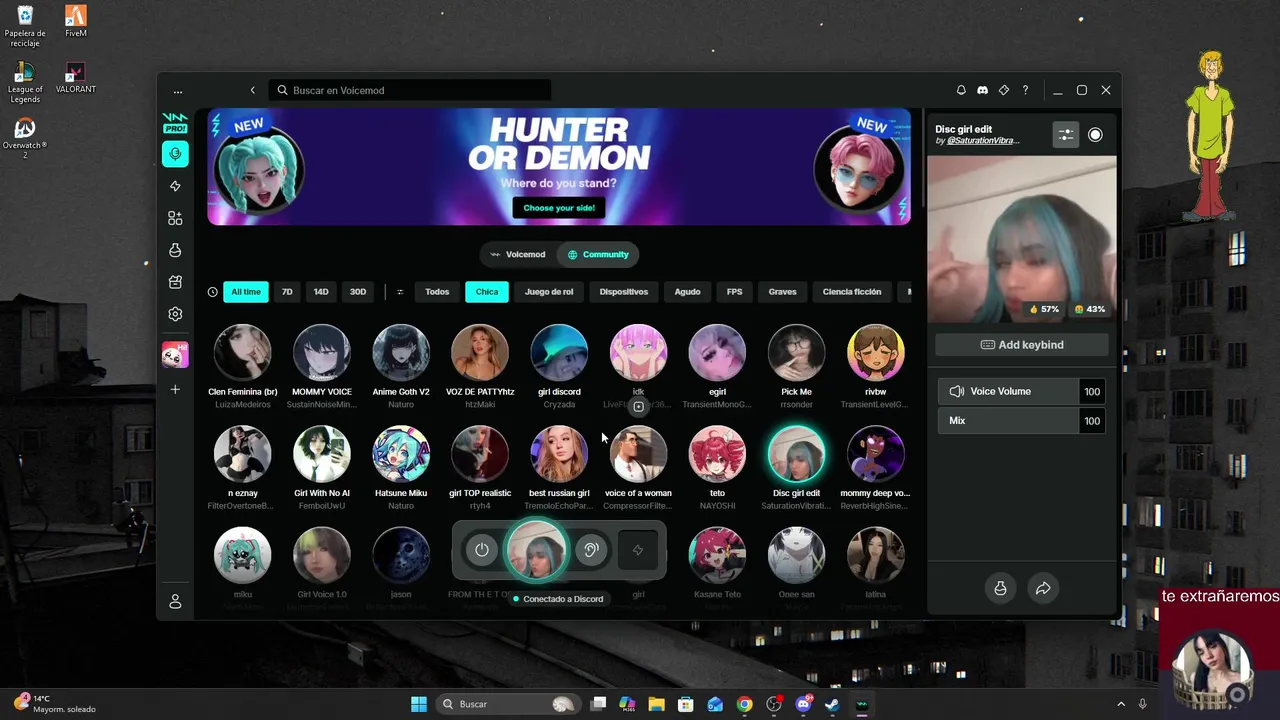Click the pink Hi! character icon in sidebar
This screenshot has width=1280, height=720.
click(175, 354)
